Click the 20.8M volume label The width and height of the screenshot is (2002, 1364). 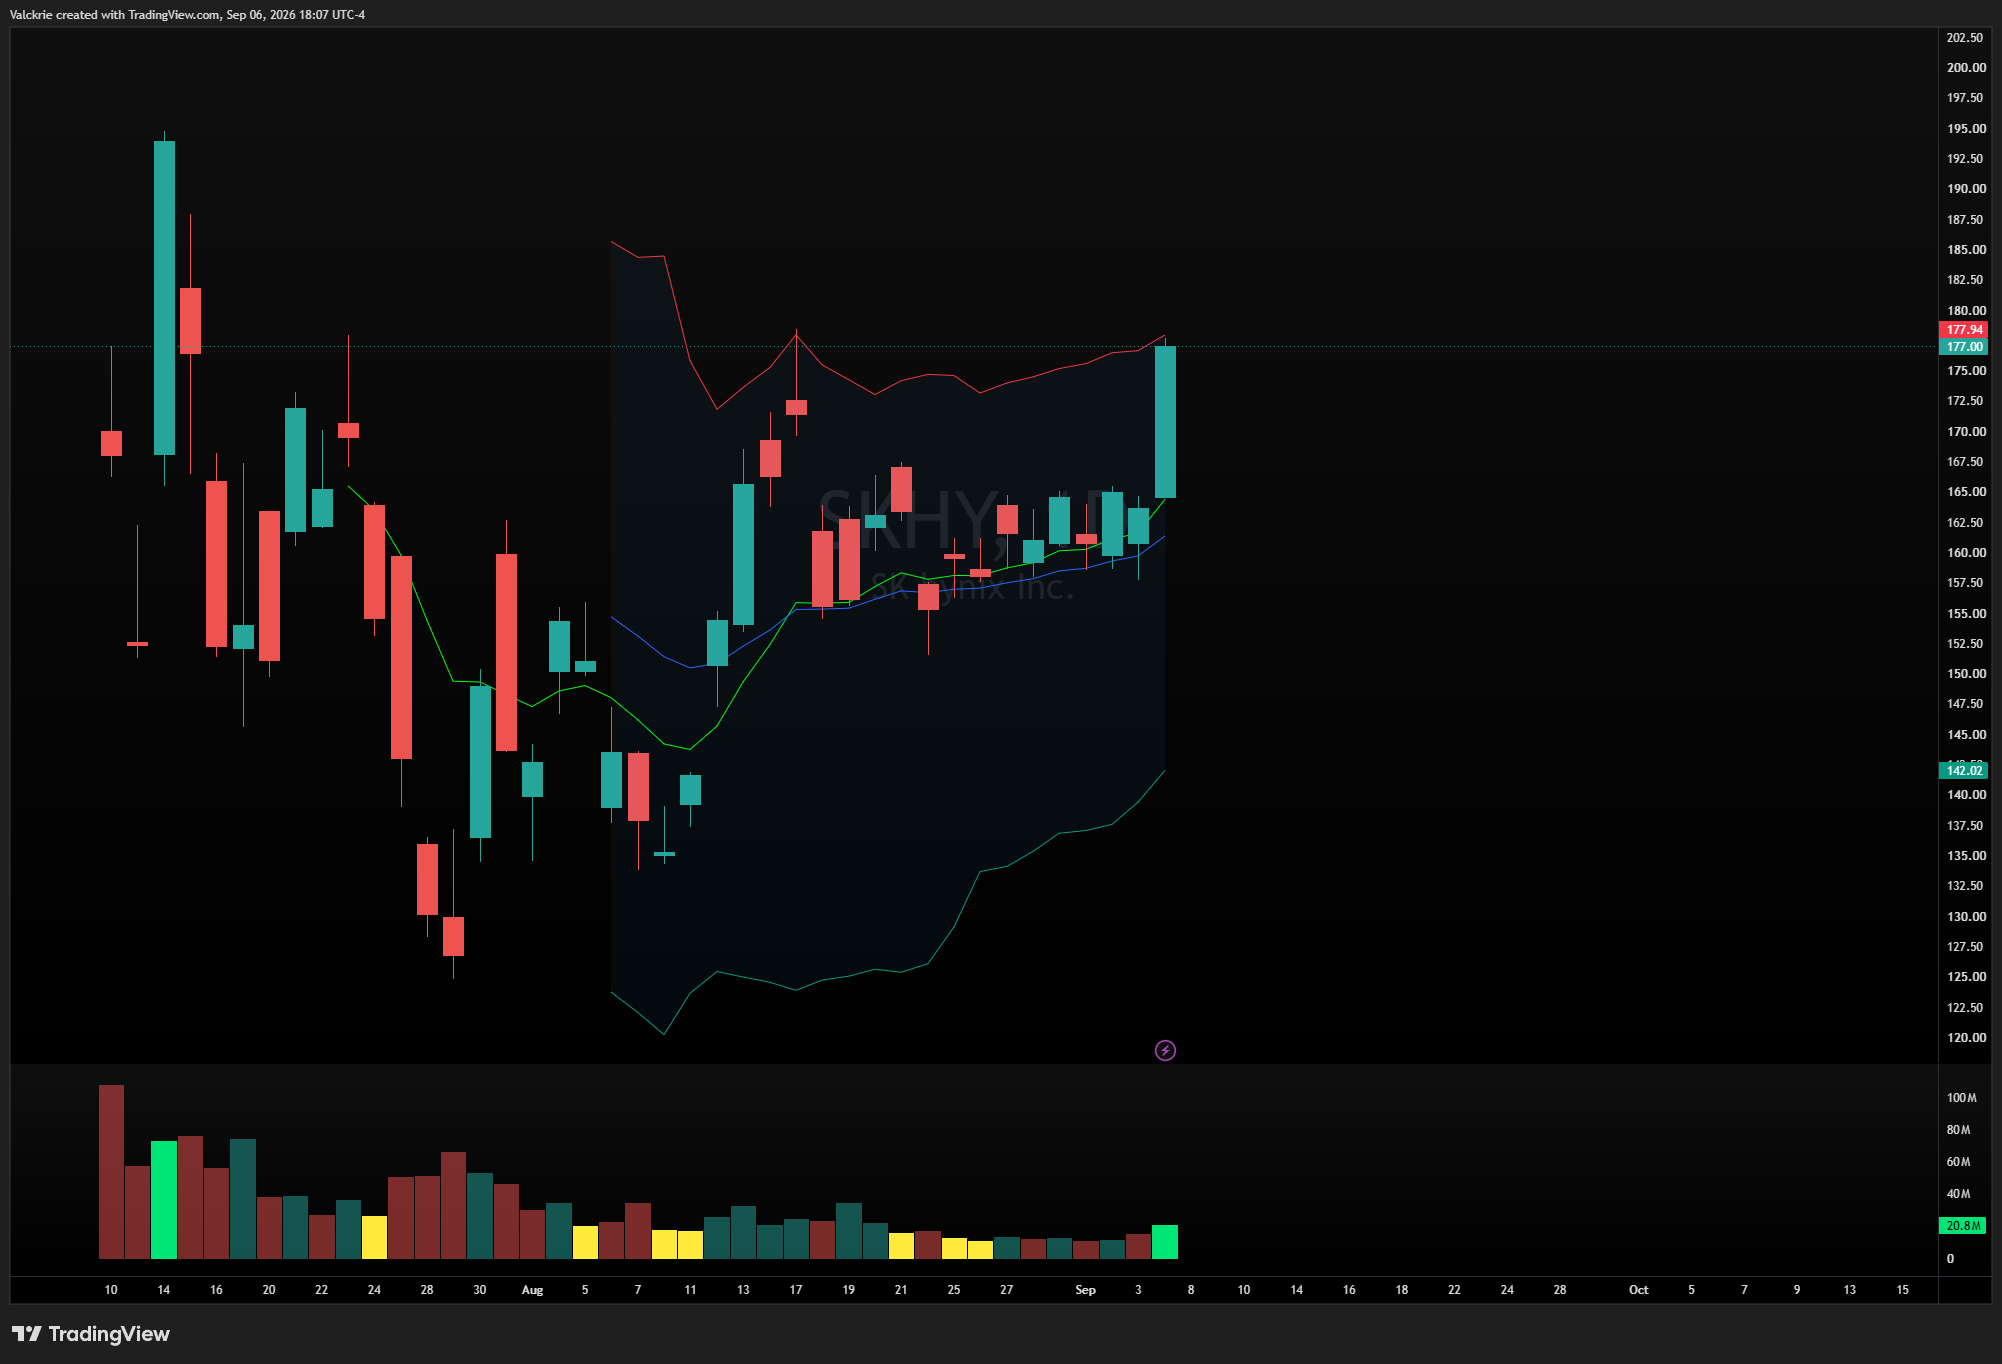tap(1964, 1226)
